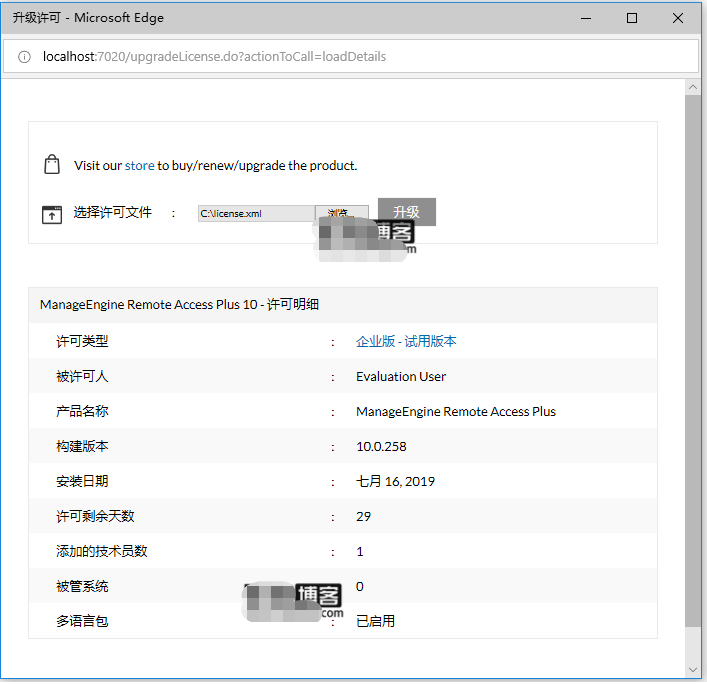Select the build version 10.0.258
This screenshot has height=684, width=707.
click(x=381, y=446)
